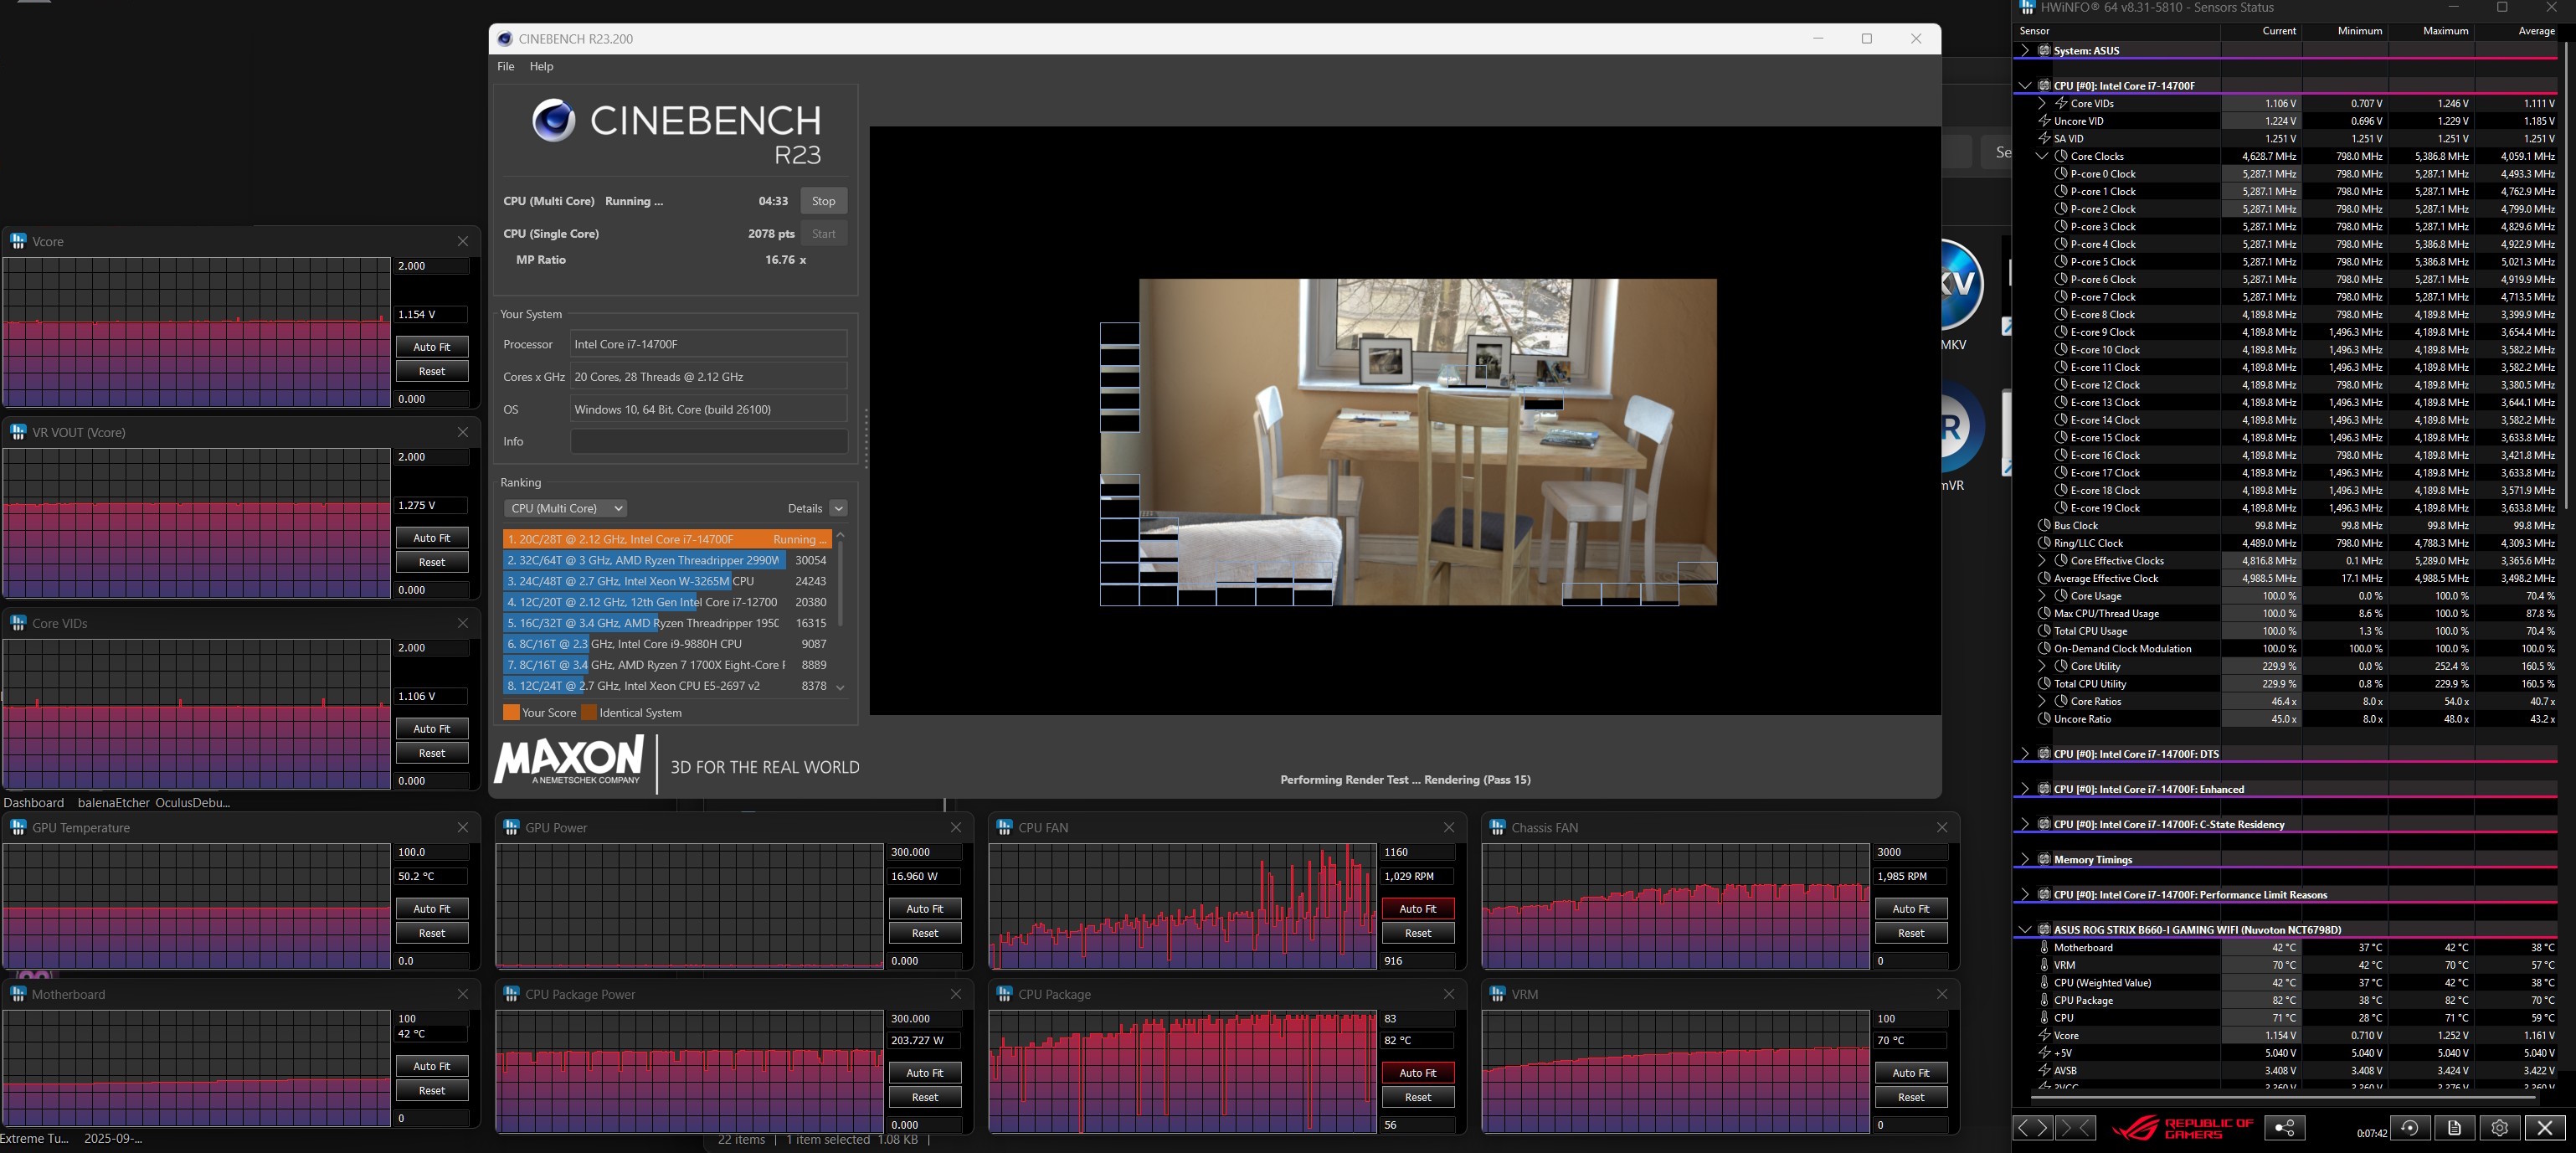Close the CPU Package Power graph window

[x=956, y=994]
